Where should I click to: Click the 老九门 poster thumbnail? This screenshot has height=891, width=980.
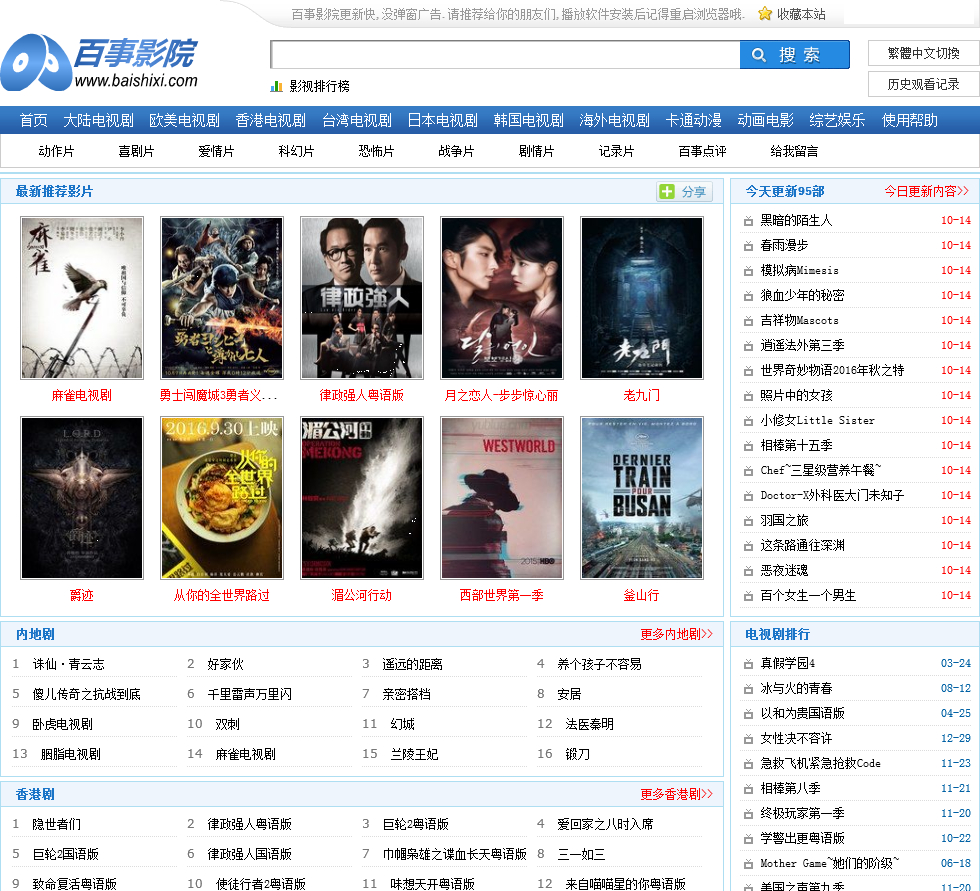coord(642,298)
